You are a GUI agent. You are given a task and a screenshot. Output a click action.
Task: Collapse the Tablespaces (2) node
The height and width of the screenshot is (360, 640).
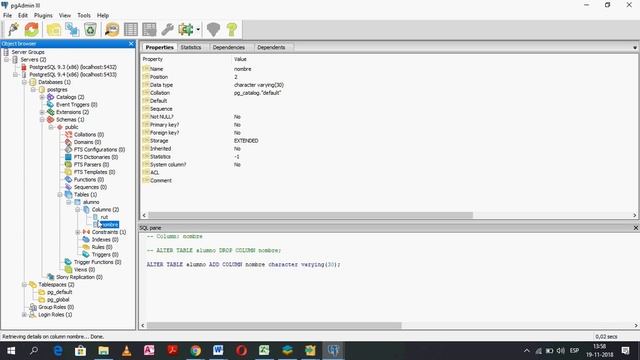(x=24, y=284)
